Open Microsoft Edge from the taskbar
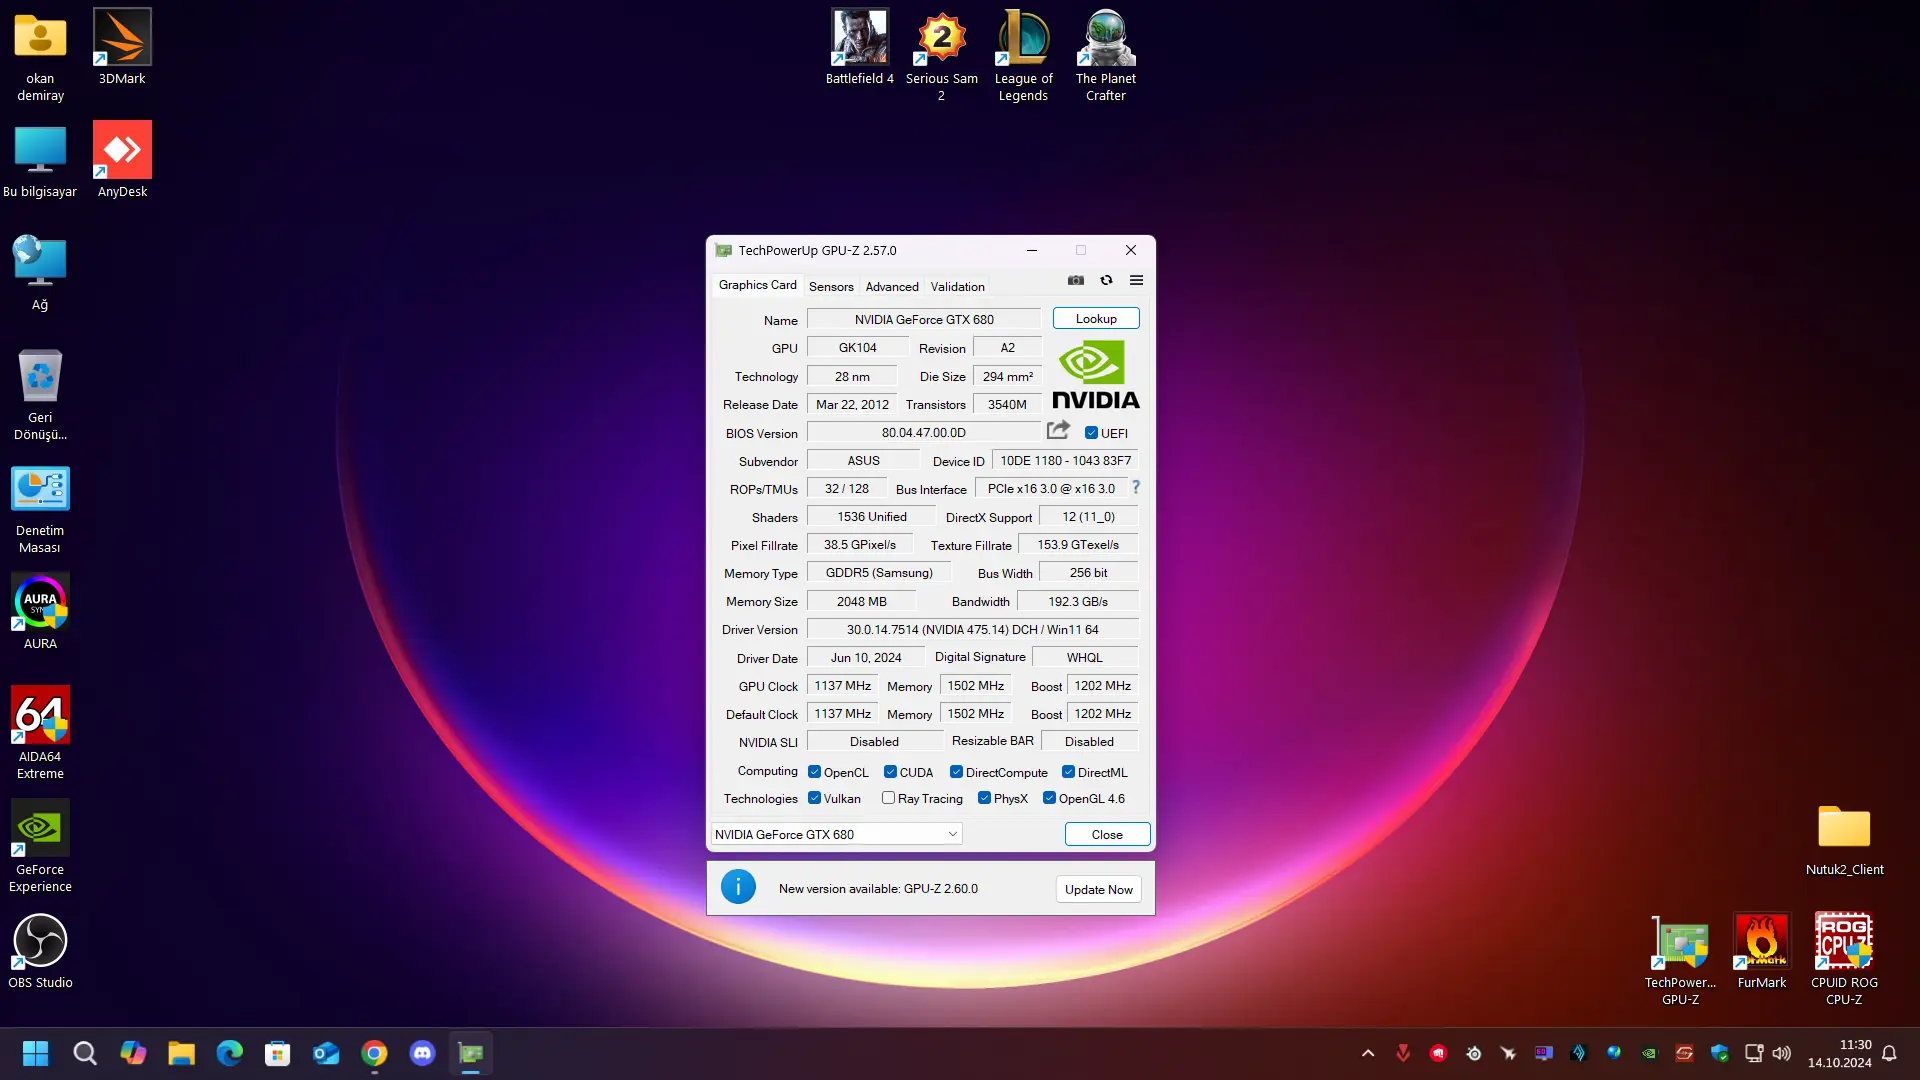The width and height of the screenshot is (1920, 1080). coord(229,1053)
